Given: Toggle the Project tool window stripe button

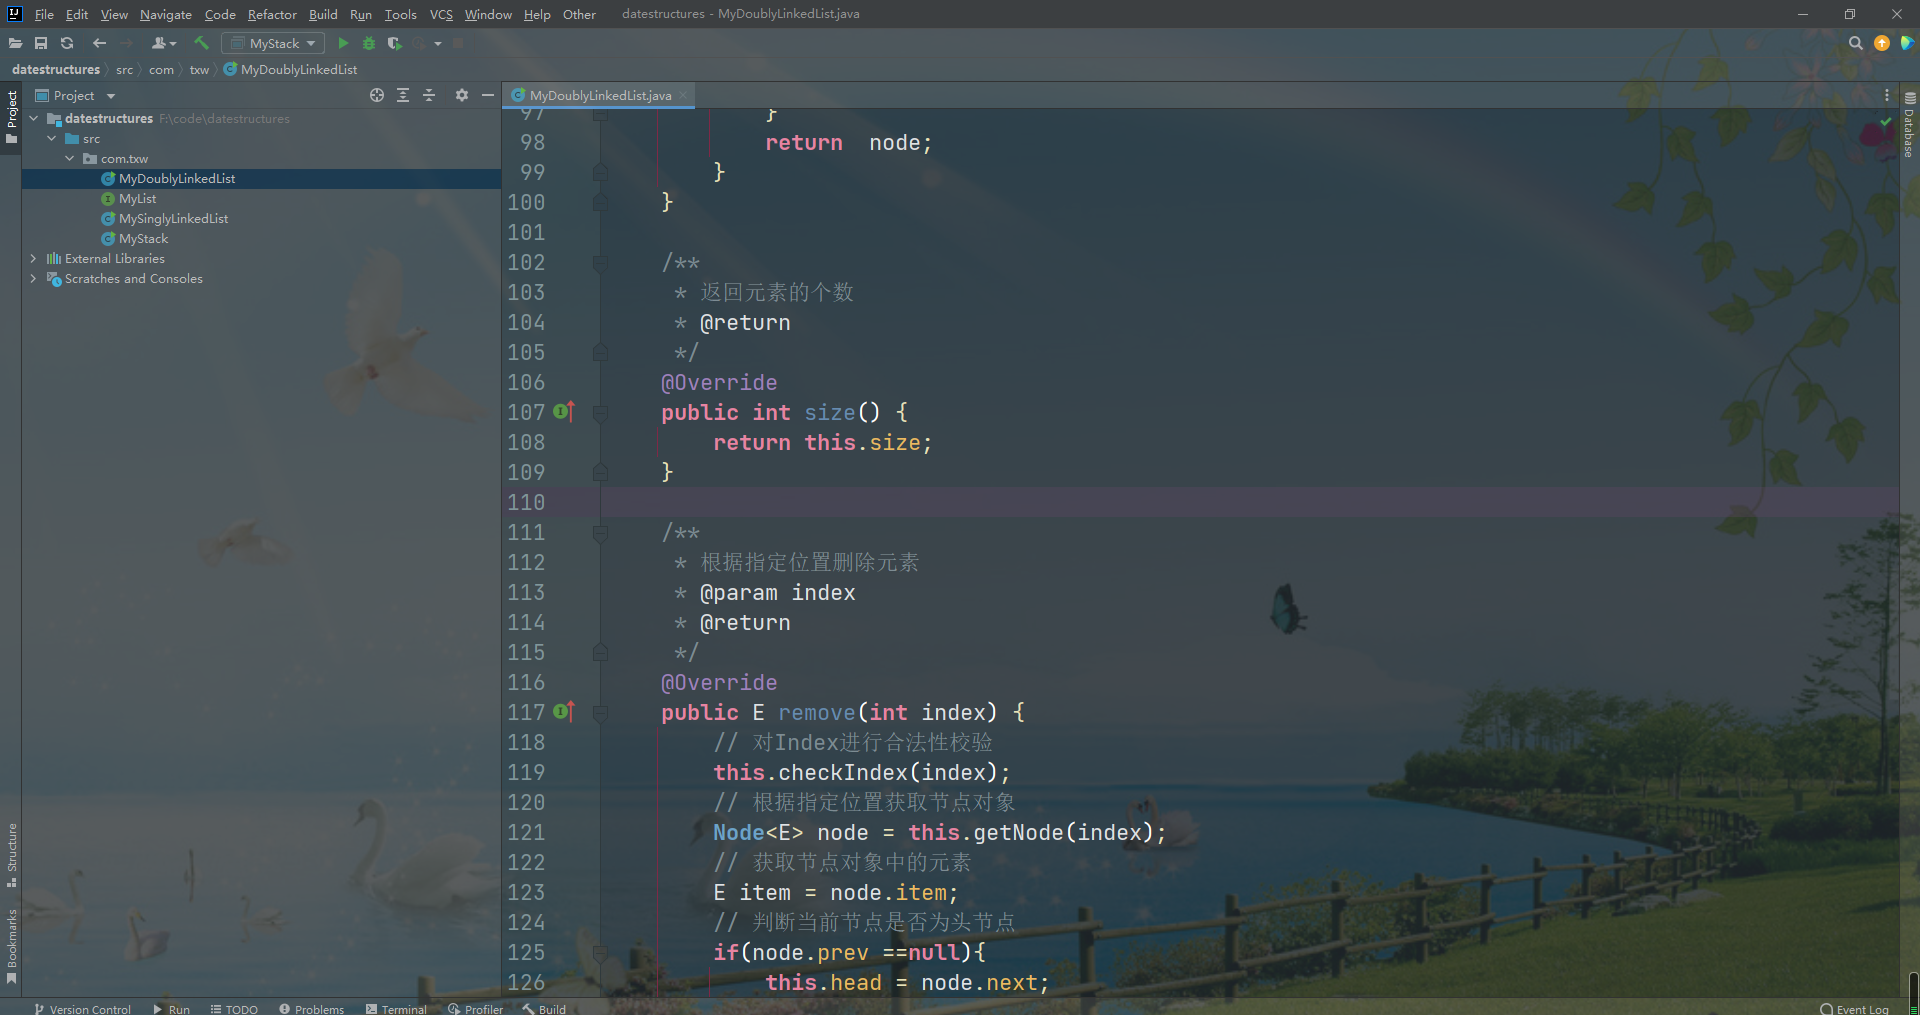Looking at the screenshot, I should pyautogui.click(x=12, y=117).
